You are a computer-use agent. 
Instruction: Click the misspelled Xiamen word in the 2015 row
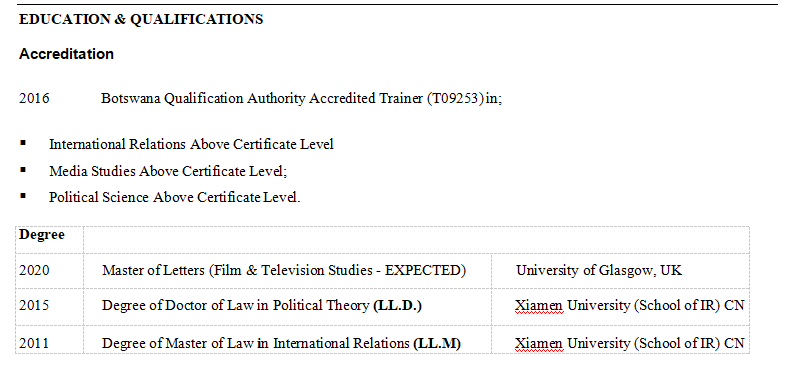539,306
